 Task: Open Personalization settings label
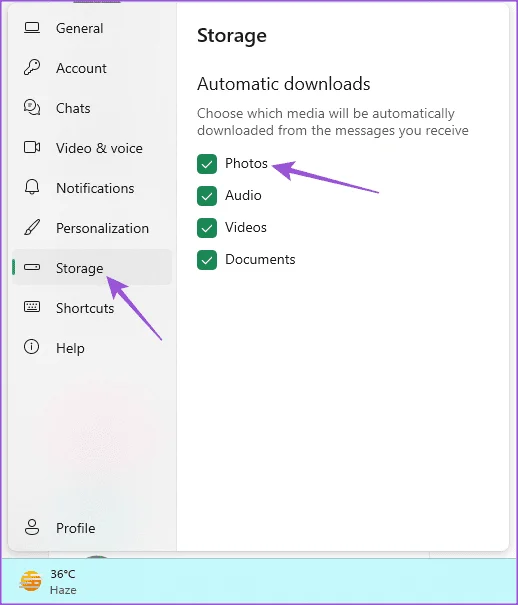(x=102, y=228)
